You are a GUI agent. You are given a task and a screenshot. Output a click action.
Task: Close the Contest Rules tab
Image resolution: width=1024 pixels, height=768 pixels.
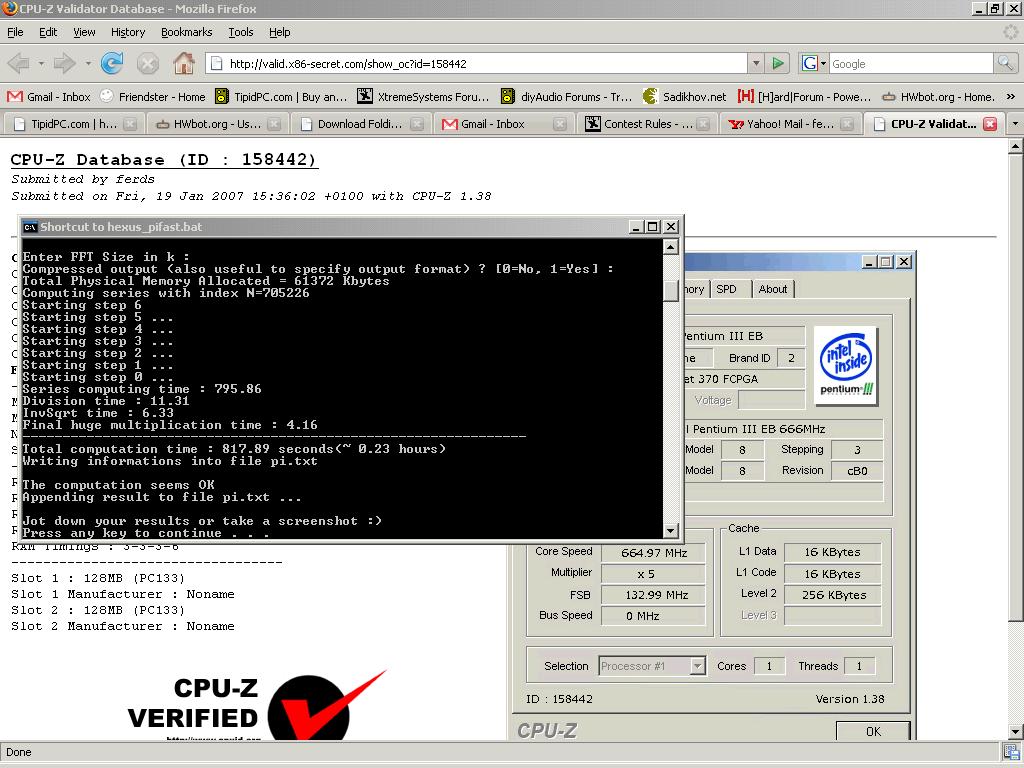(703, 124)
